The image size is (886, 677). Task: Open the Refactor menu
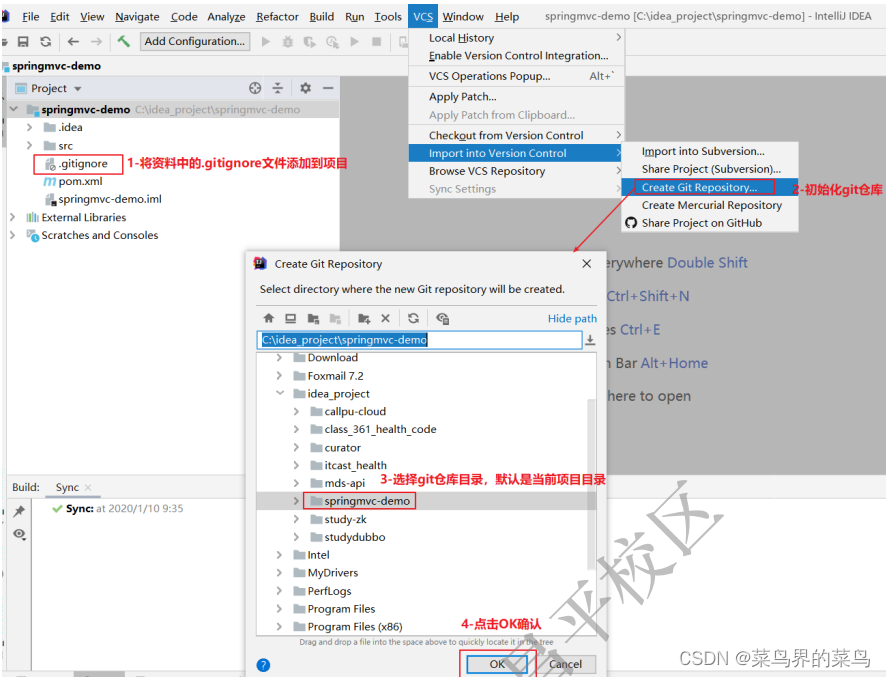click(277, 17)
